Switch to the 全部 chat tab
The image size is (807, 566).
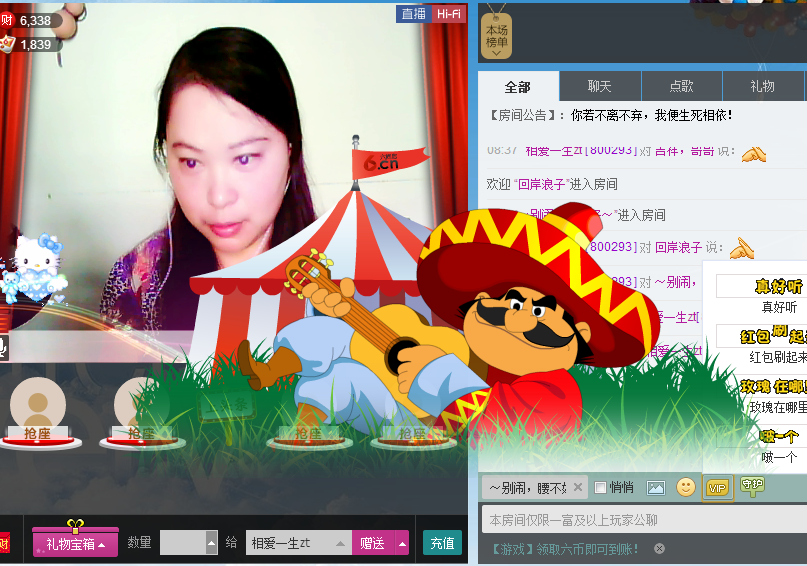pyautogui.click(x=518, y=86)
